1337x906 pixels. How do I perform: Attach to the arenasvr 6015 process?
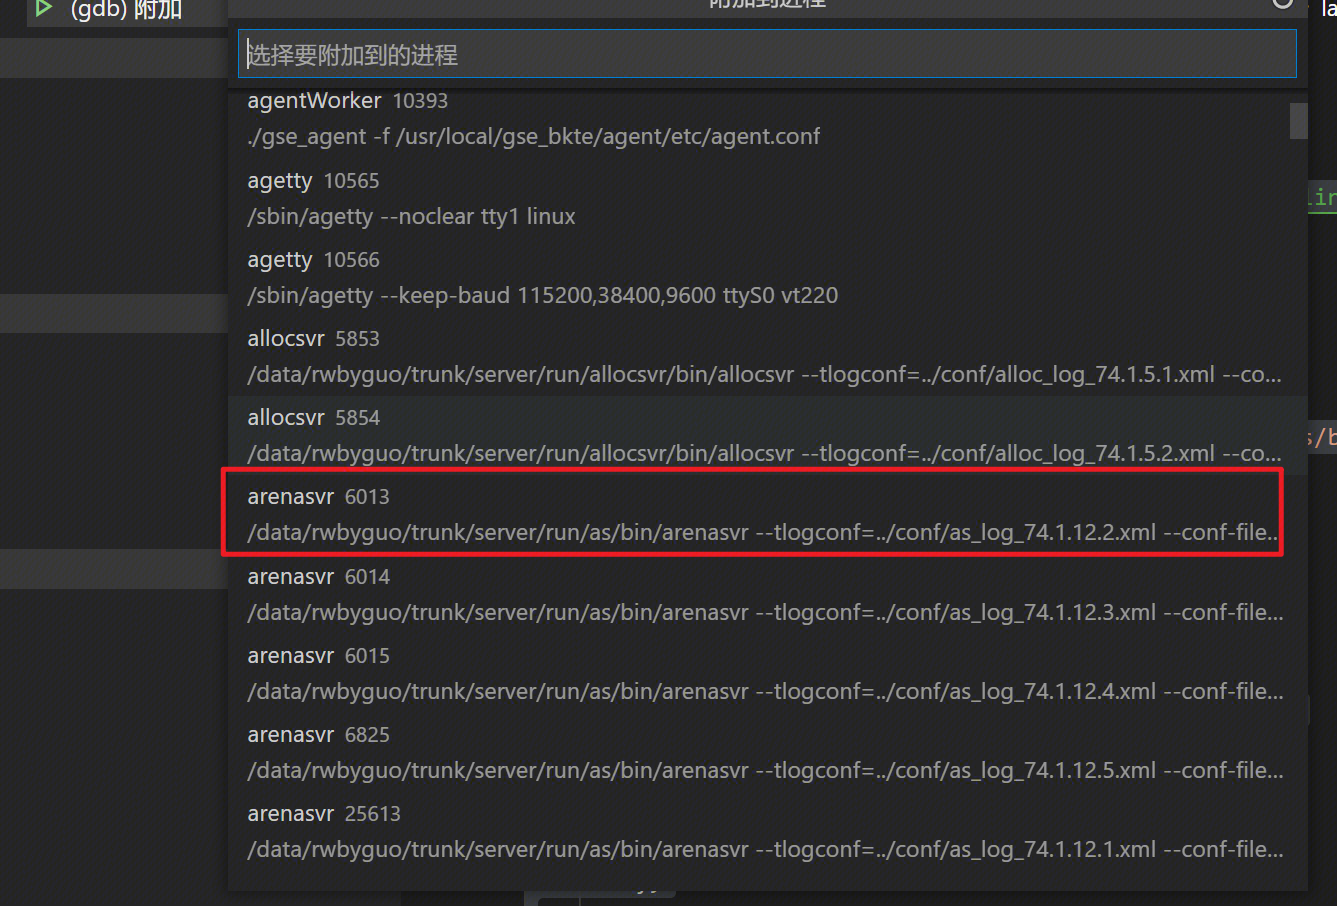(318, 656)
